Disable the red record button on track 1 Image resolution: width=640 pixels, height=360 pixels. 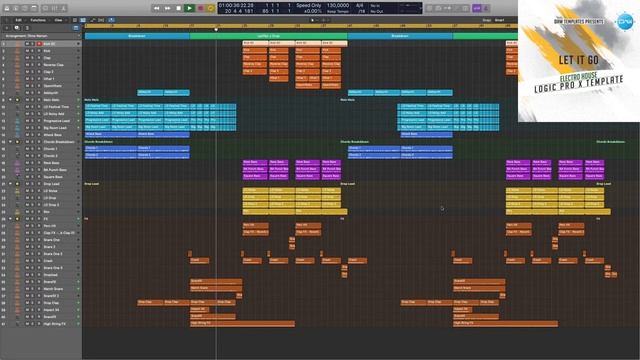(x=40, y=44)
